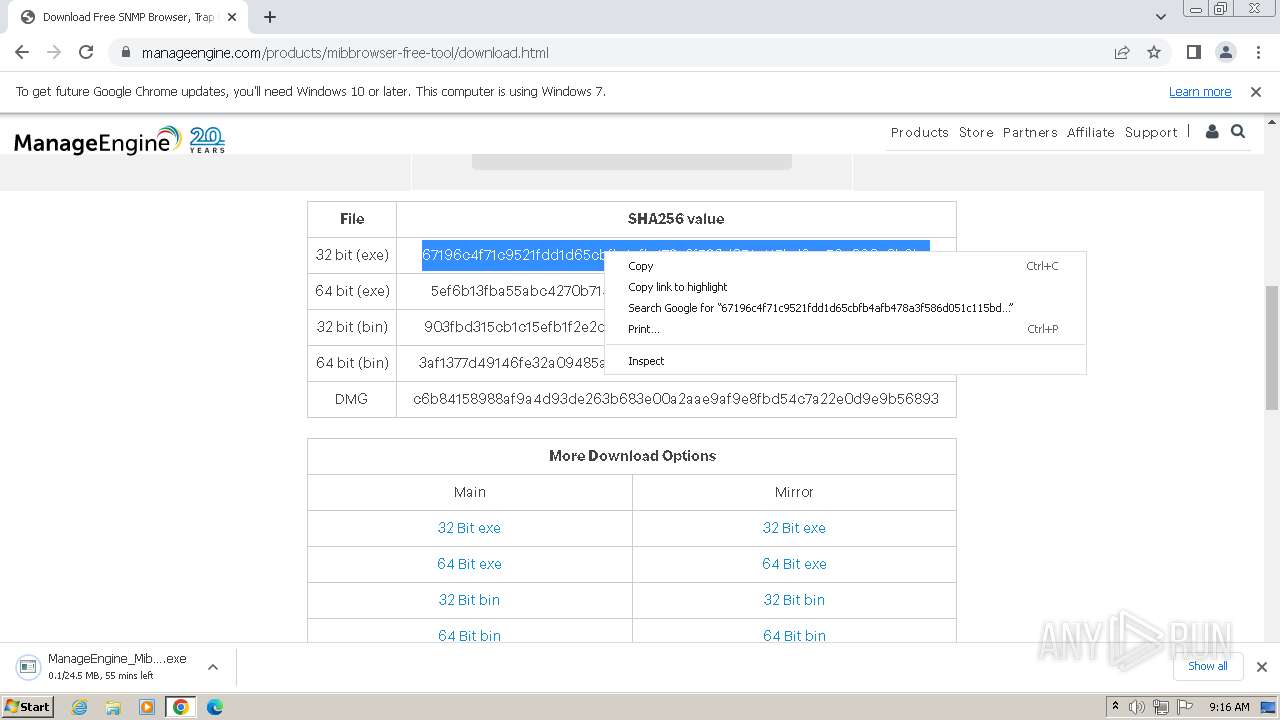
Task: Click the 32 bit (exe) file cell
Action: coord(352,255)
